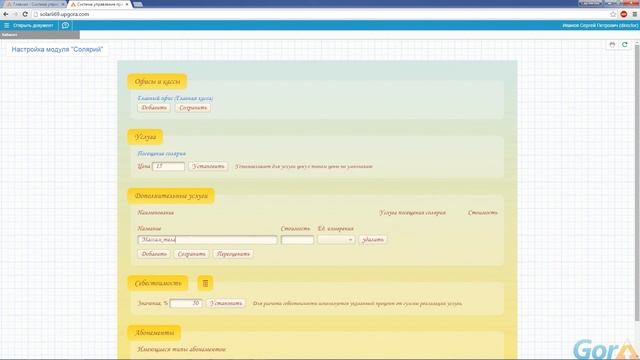The width and height of the screenshot is (640, 360).
Task: Go back using the browser back arrow
Action: [x=6, y=14]
